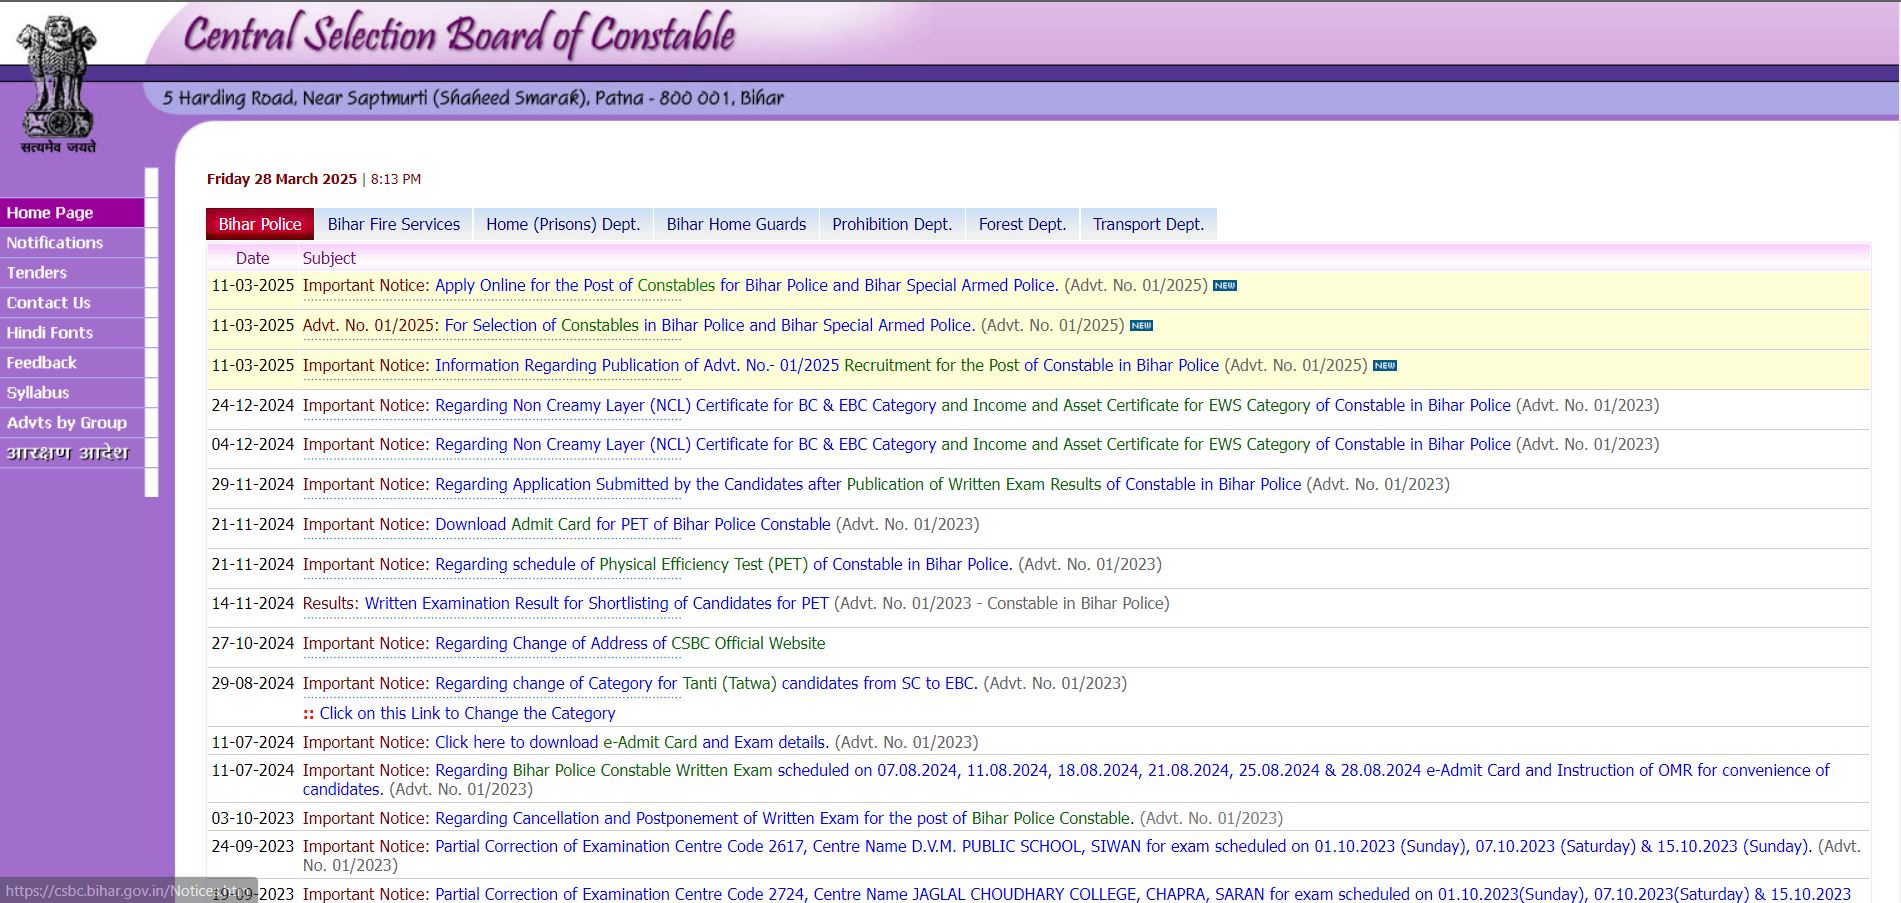Open Click here to download e-Admit Card link
The height and width of the screenshot is (903, 1901).
coord(632,742)
